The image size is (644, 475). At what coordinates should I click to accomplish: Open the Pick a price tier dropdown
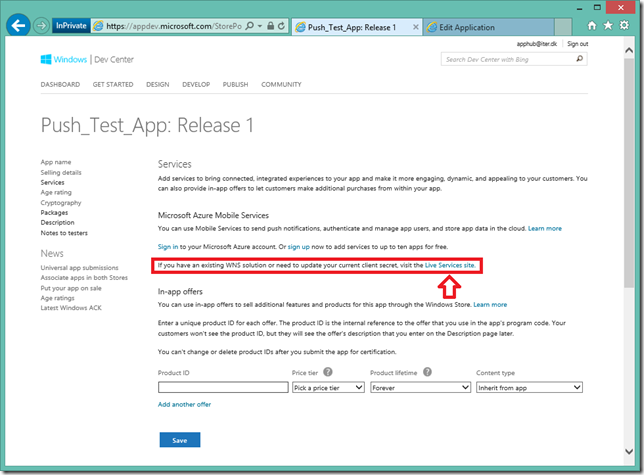(x=328, y=388)
